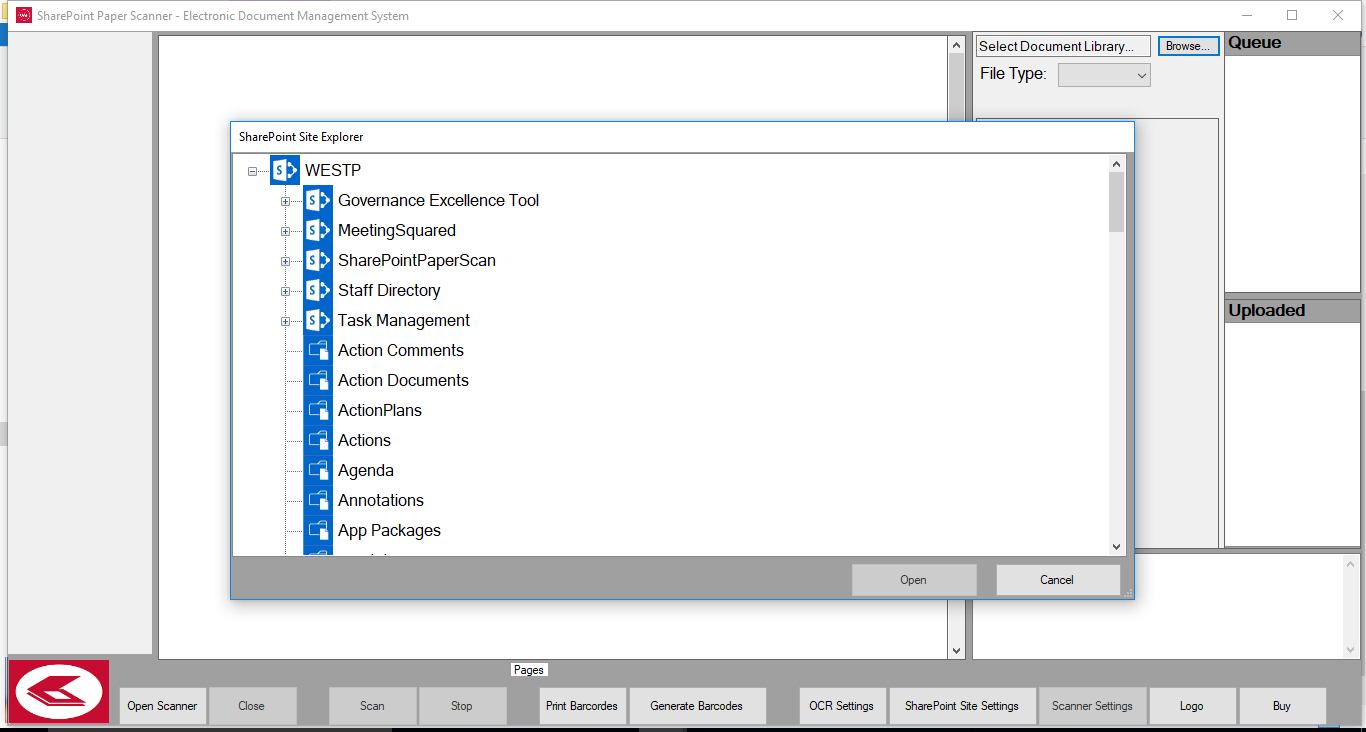Image resolution: width=1366 pixels, height=732 pixels.
Task: Click the Action Documents library icon
Action: [318, 380]
